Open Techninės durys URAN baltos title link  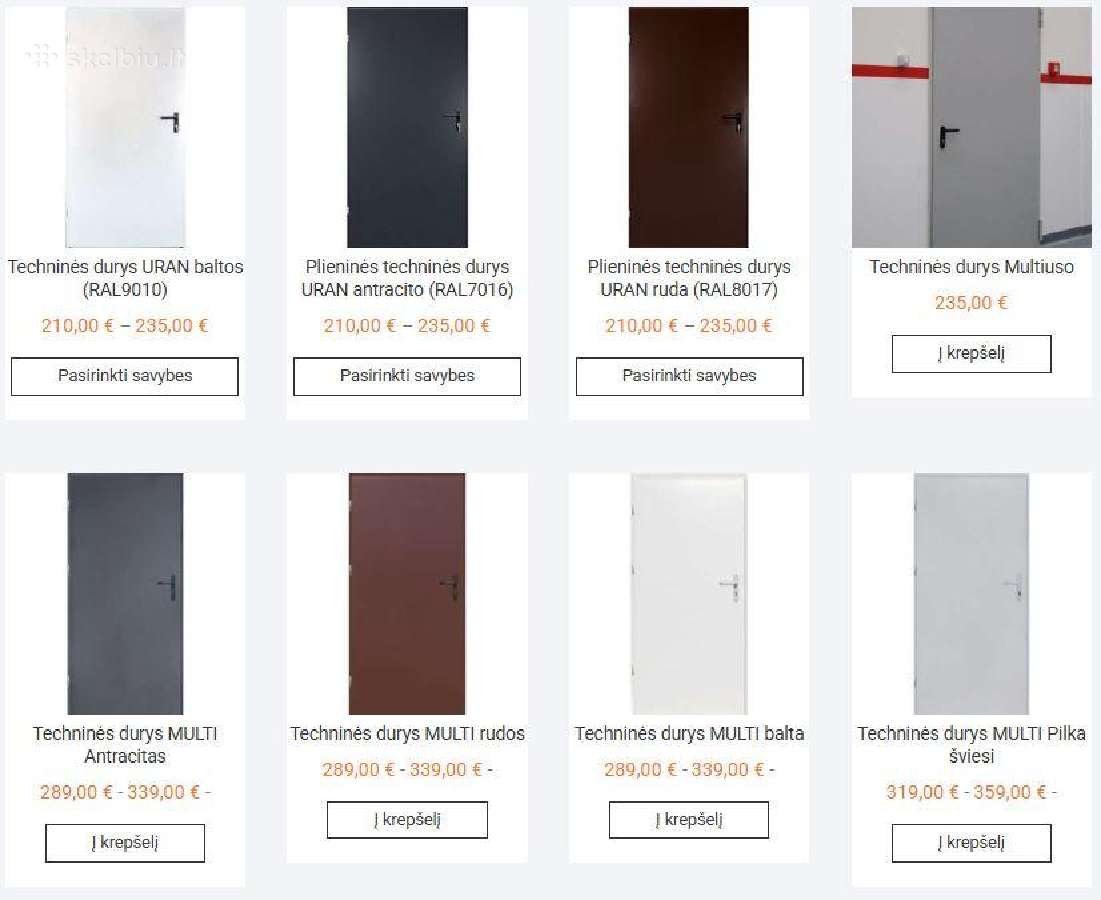(126, 278)
